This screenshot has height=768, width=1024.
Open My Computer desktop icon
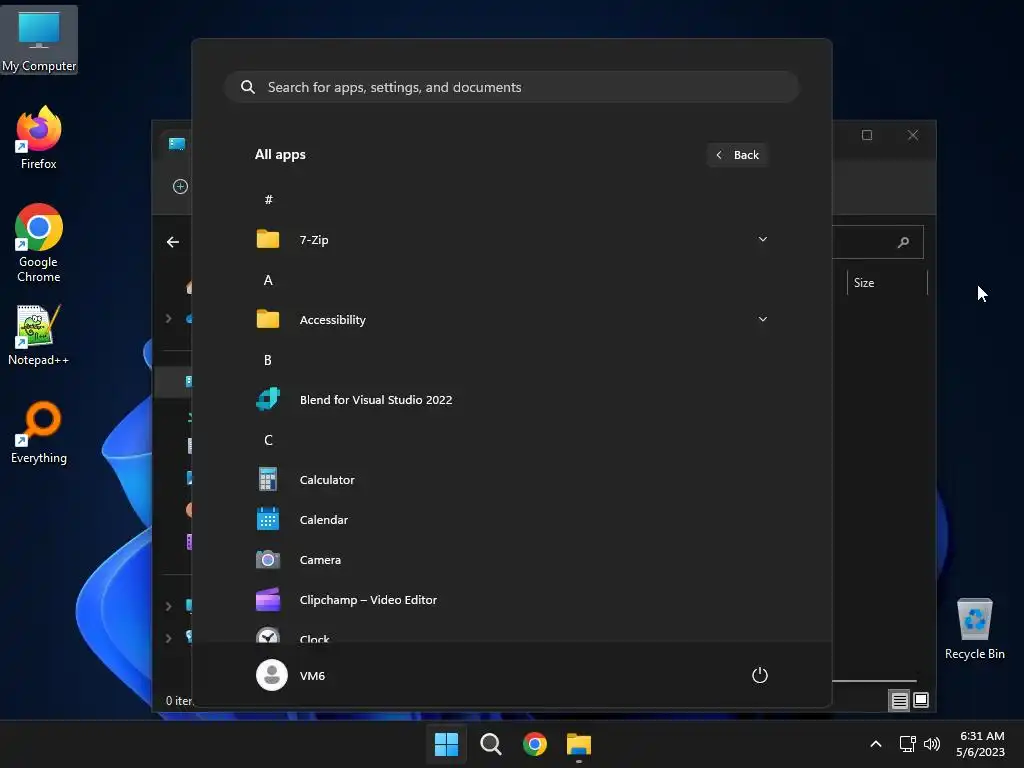point(39,40)
